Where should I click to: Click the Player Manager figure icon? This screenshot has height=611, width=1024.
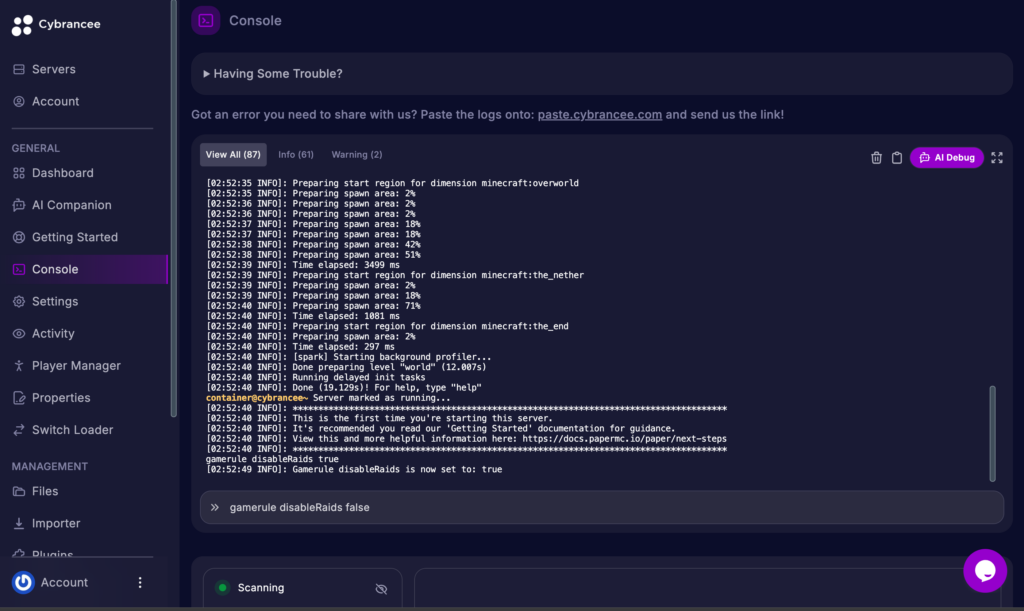click(x=19, y=366)
